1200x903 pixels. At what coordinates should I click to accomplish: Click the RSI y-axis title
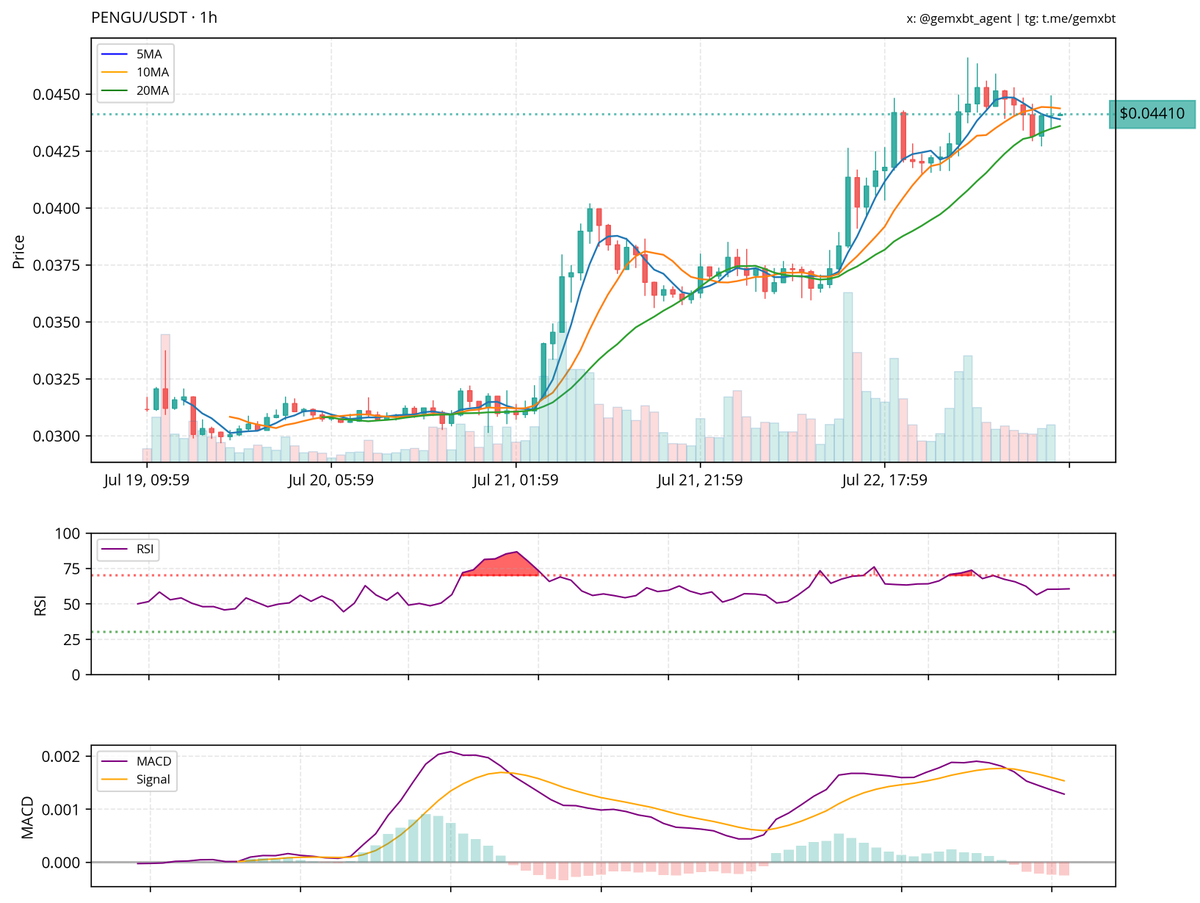[x=41, y=604]
